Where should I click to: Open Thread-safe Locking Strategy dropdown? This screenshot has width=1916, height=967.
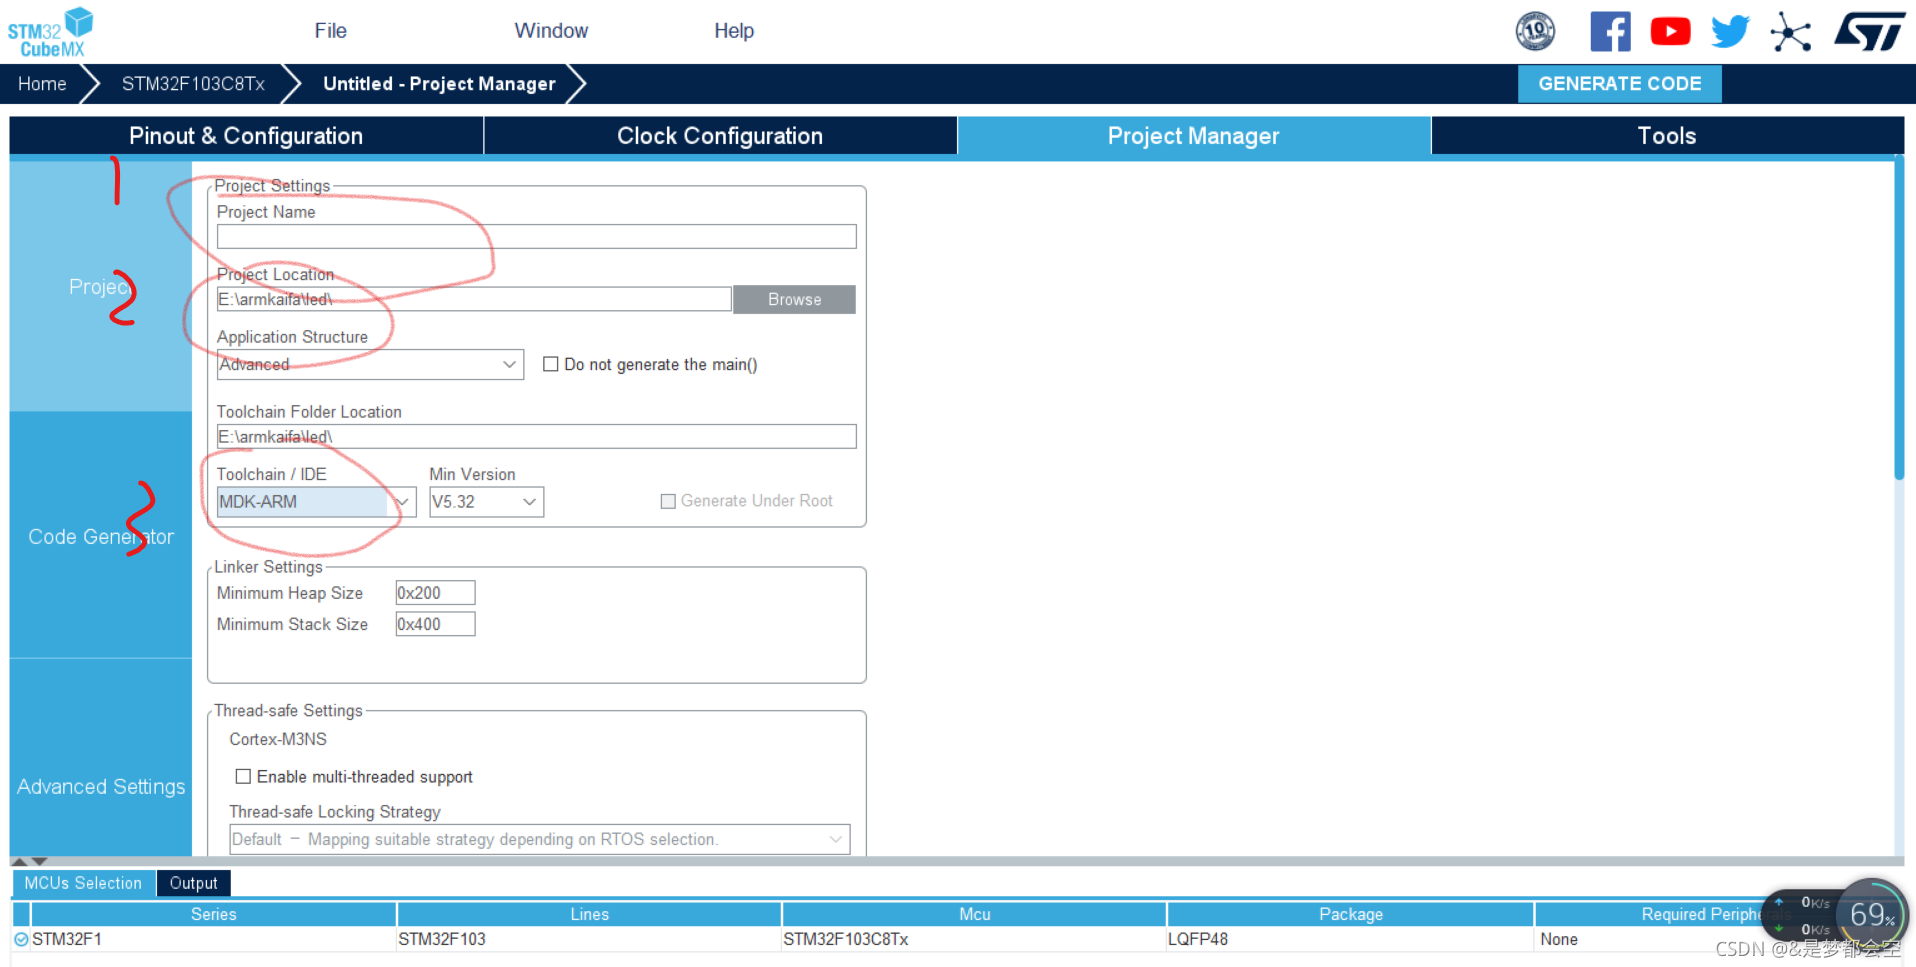pyautogui.click(x=540, y=839)
